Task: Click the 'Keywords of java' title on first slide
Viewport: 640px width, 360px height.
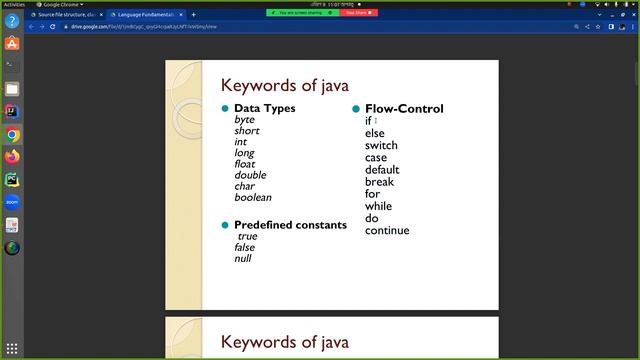Action: coord(285,85)
